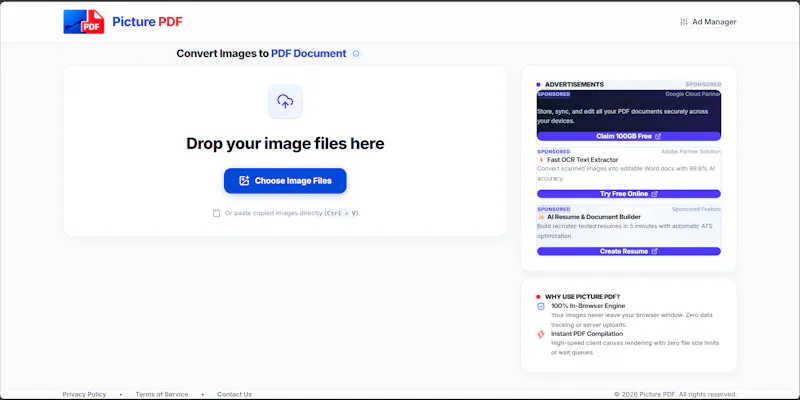Click the flame icon beside Fast OCR Text Extractor

pos(541,160)
